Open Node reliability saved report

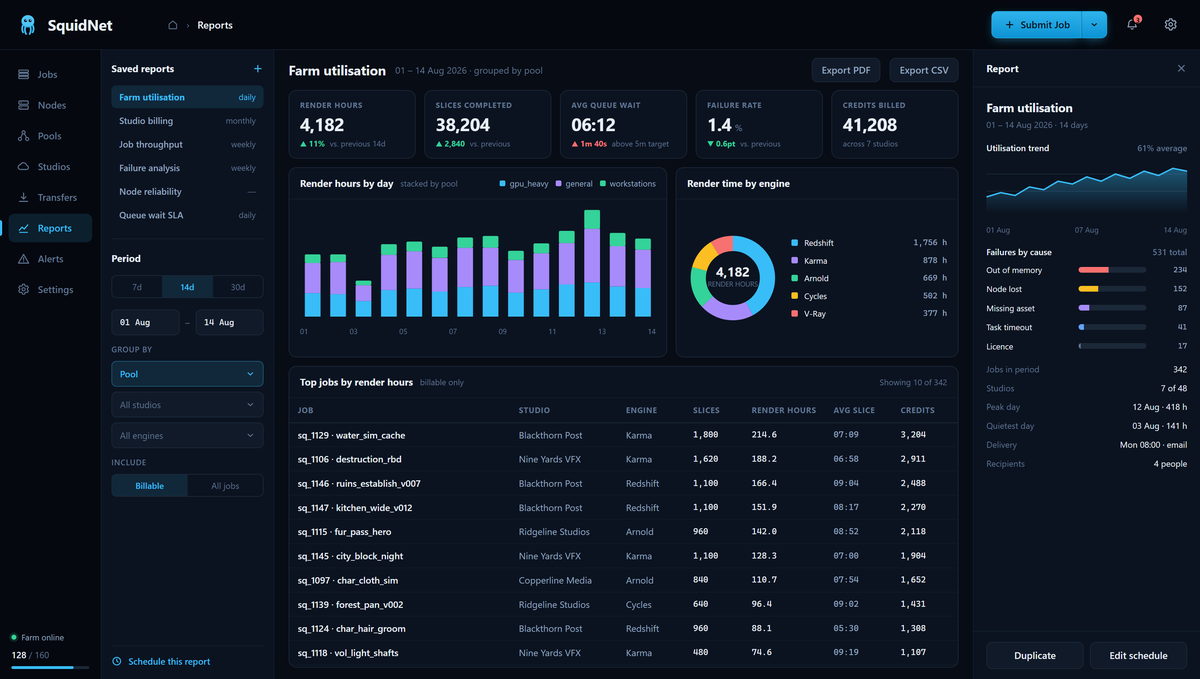pos(187,192)
